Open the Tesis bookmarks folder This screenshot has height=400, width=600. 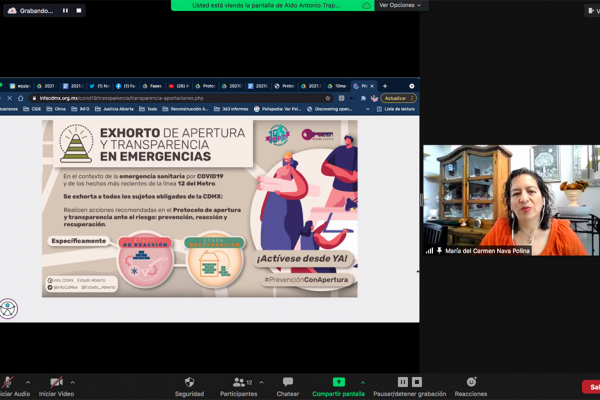click(148, 109)
